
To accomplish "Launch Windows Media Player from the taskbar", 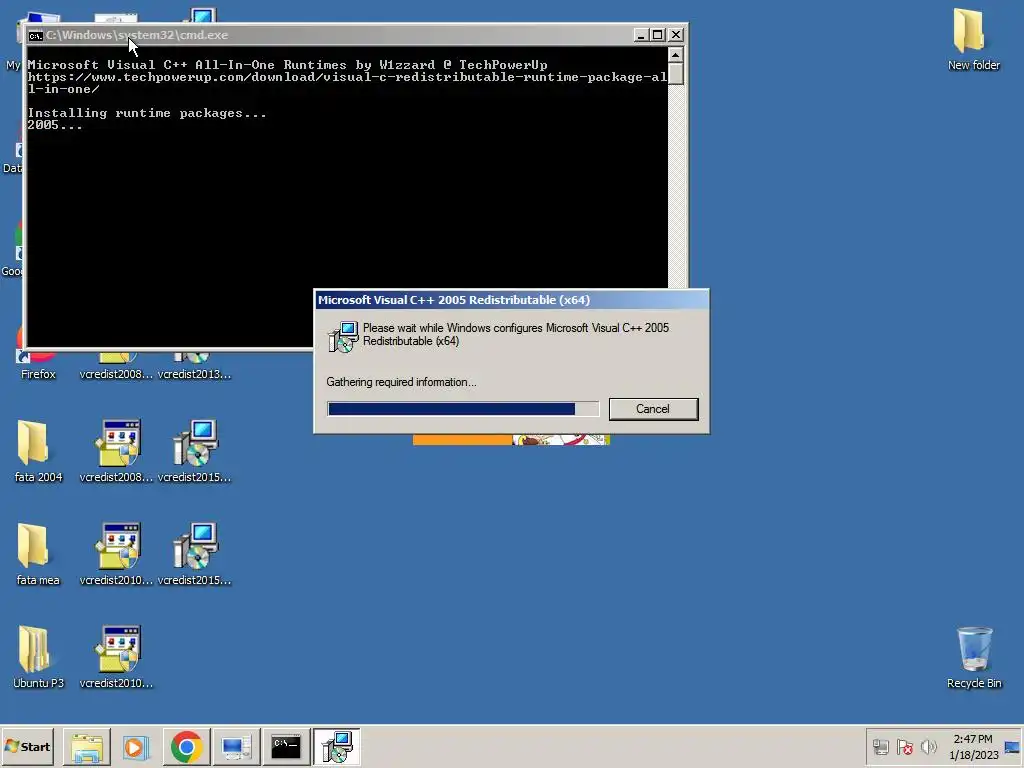I will coord(136,746).
